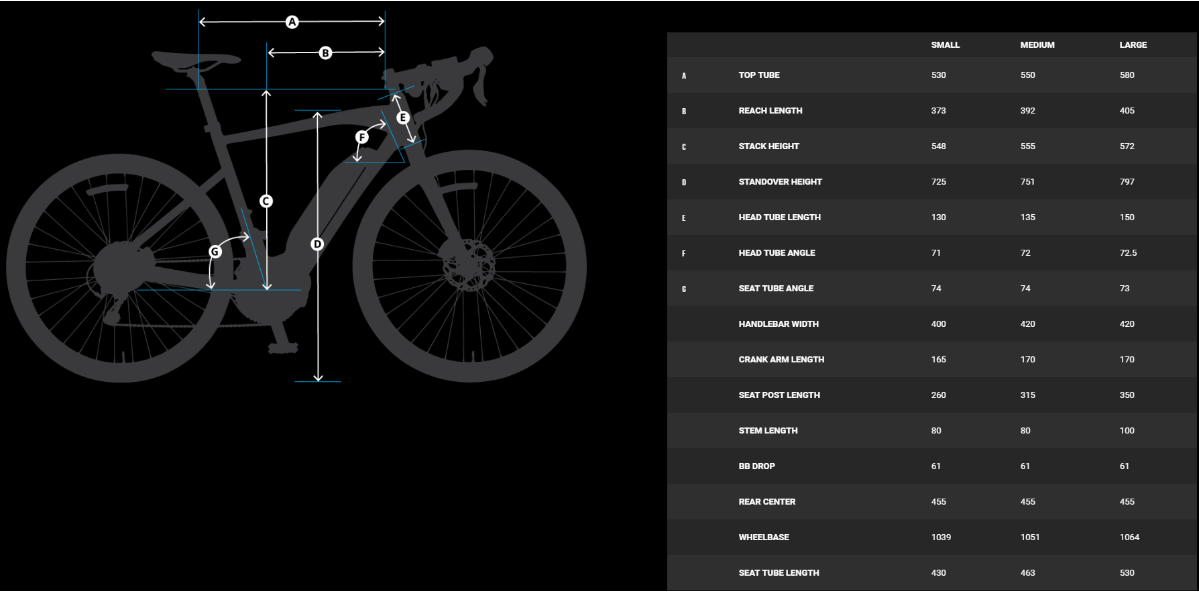
Task: Click the E head tube marker
Action: pos(403,118)
